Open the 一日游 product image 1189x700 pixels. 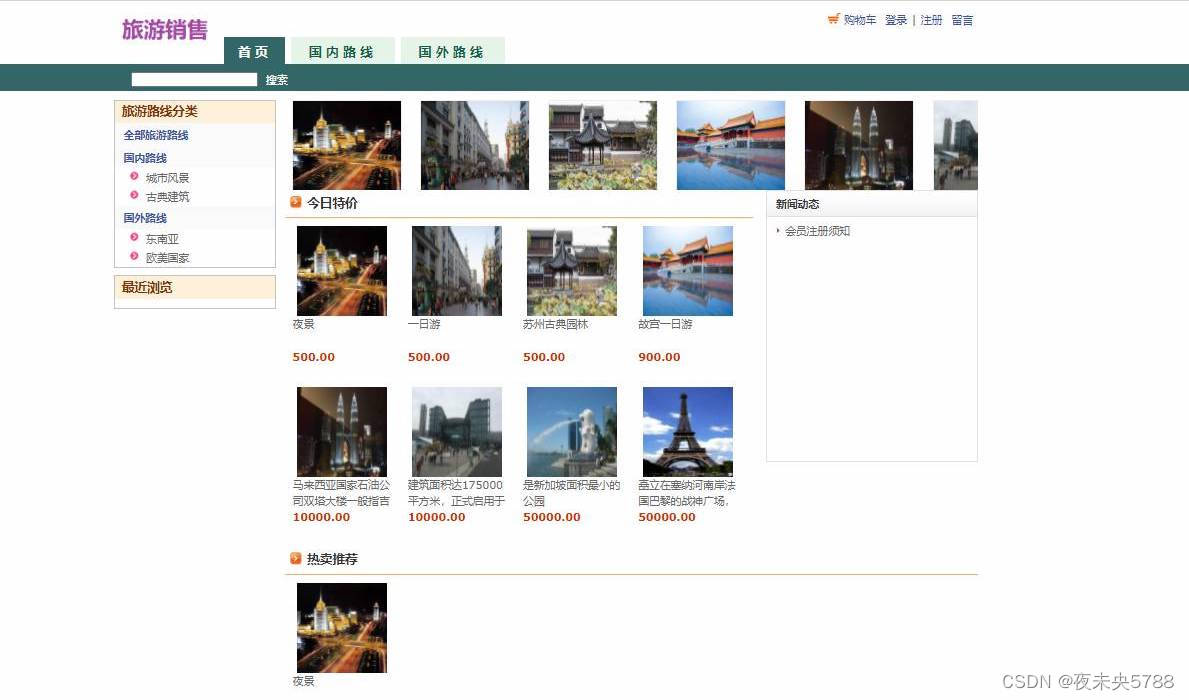point(456,271)
